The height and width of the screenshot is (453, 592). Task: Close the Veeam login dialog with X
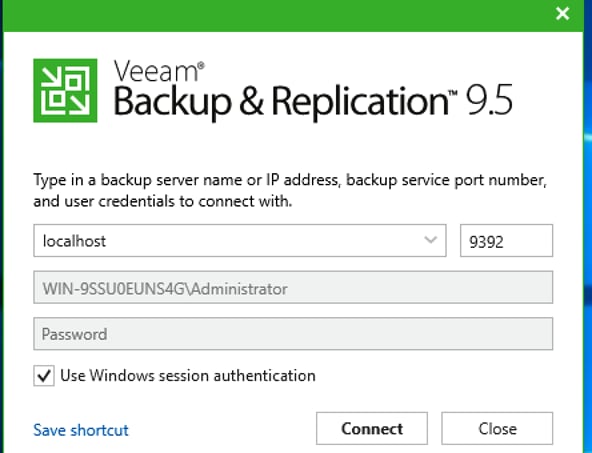tap(563, 14)
